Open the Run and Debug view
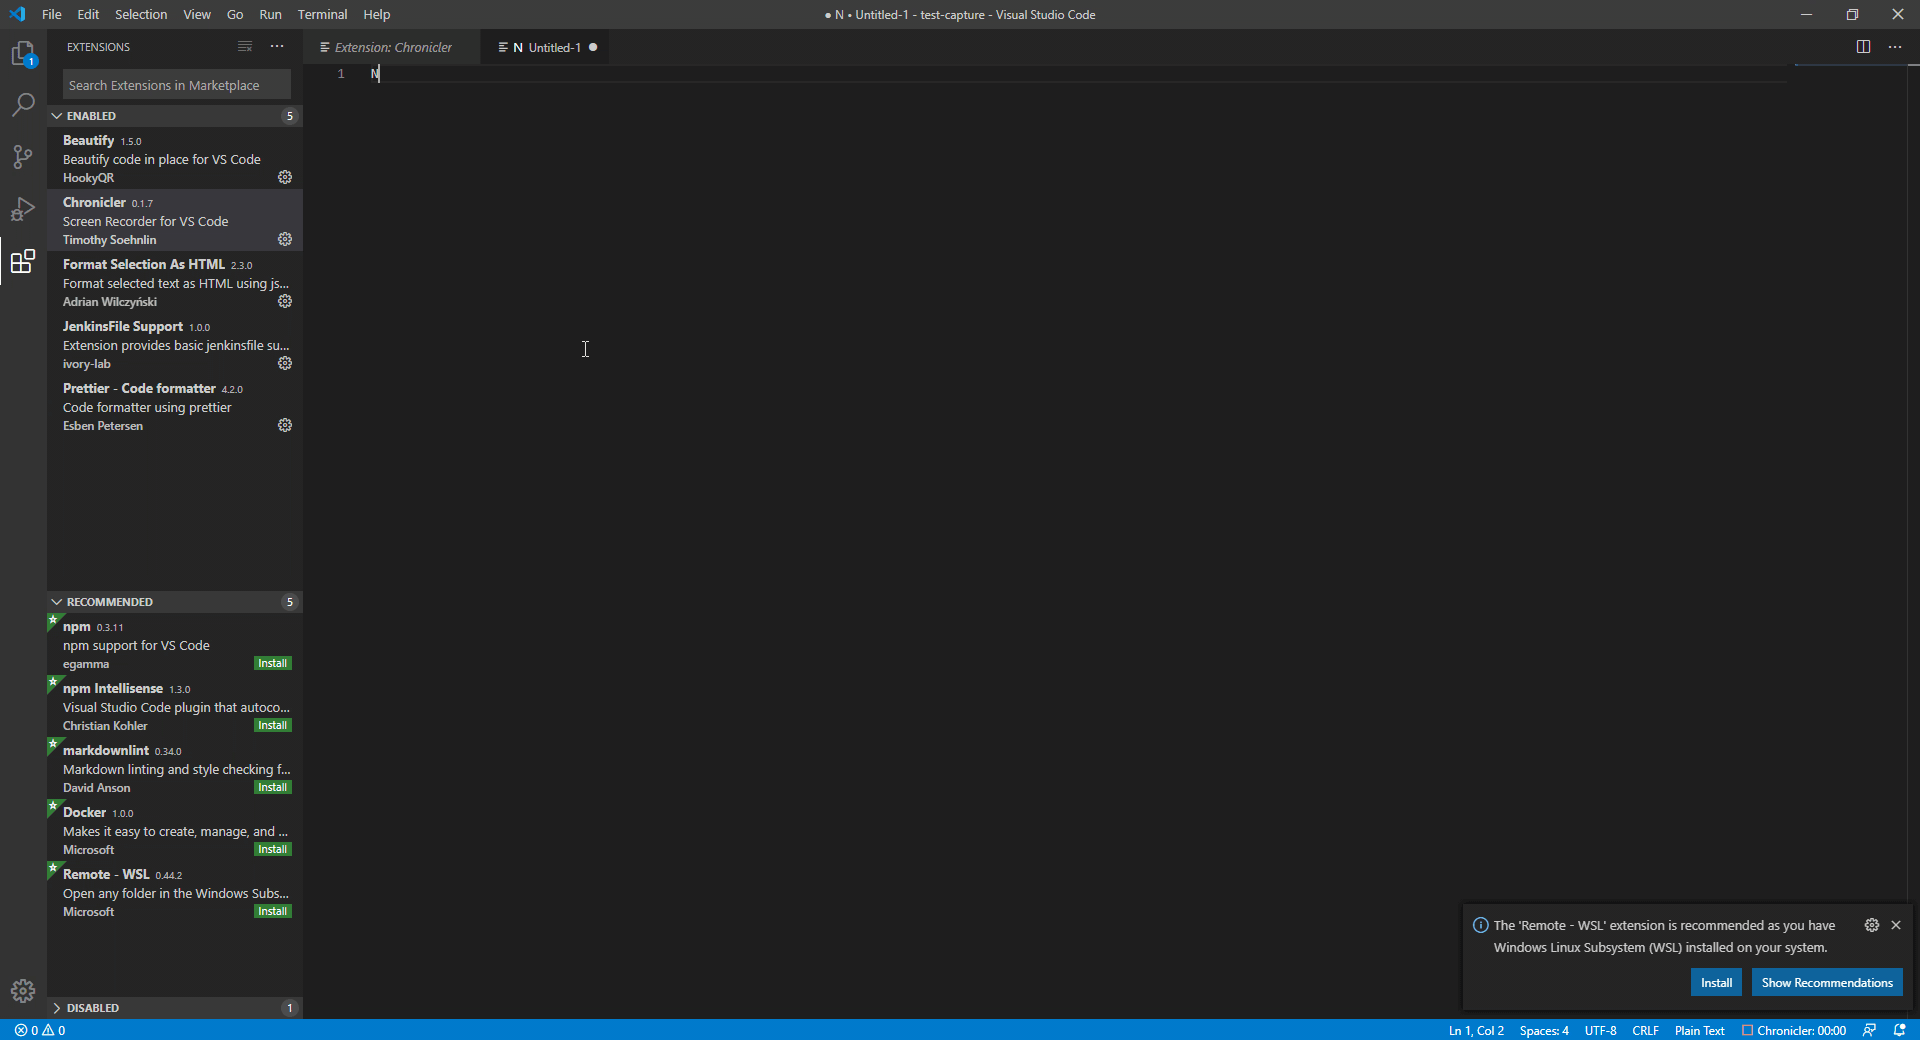The image size is (1920, 1040). click(x=23, y=209)
